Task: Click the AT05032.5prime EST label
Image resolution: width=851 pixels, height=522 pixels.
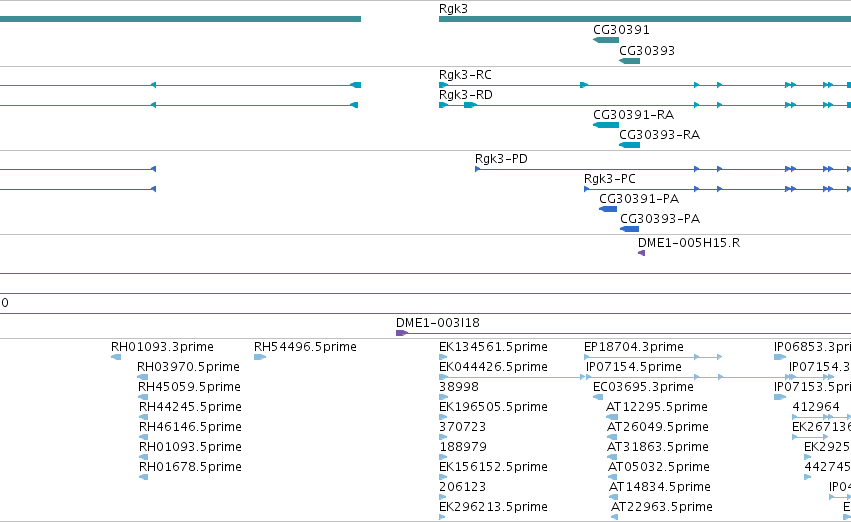Action: tap(659, 467)
